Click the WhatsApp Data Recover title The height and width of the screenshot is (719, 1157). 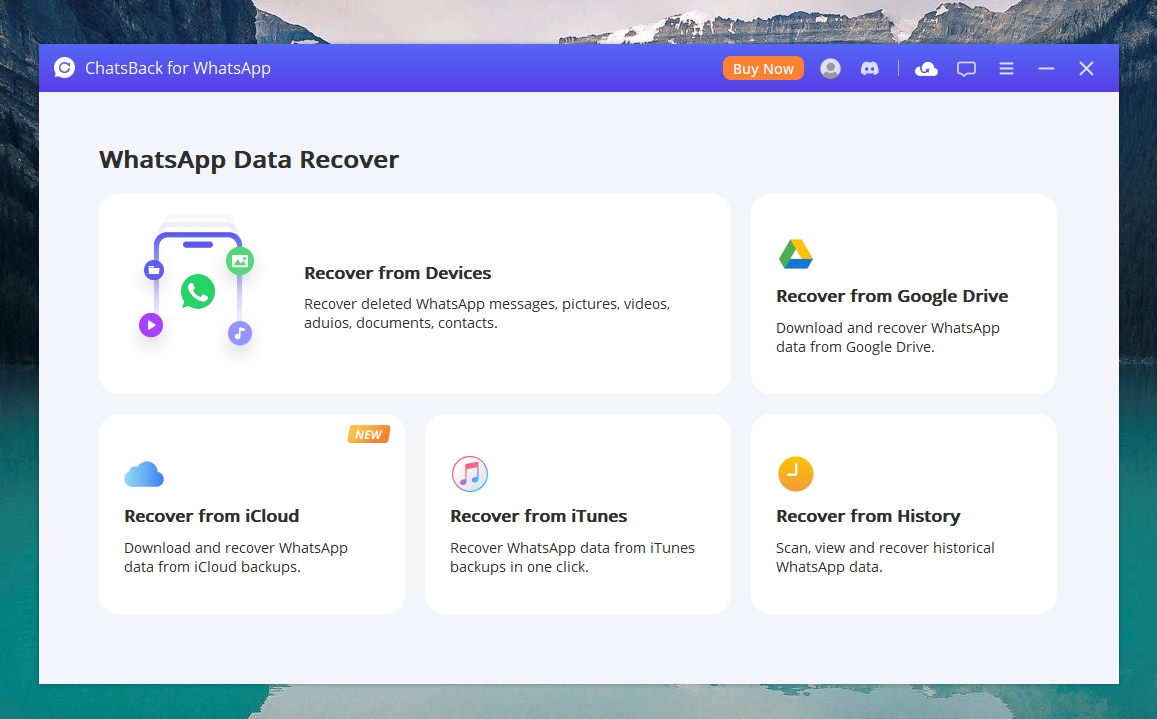click(249, 159)
